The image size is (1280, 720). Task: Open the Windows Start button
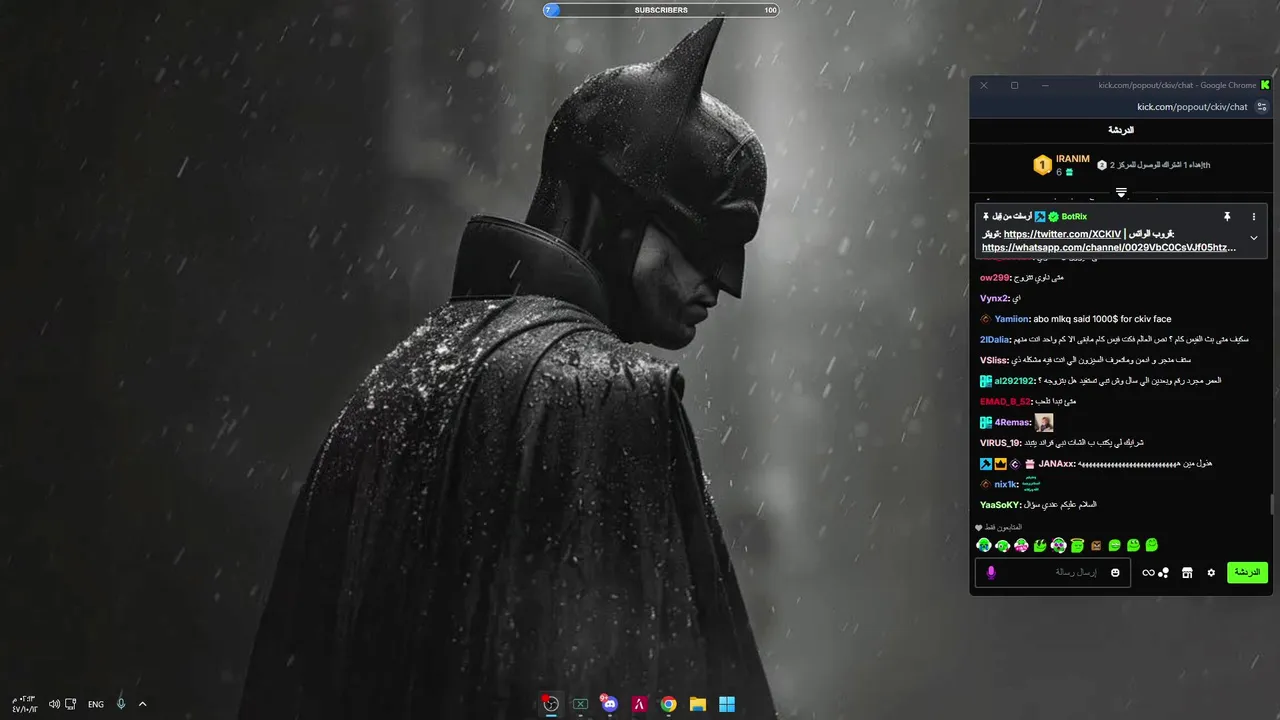727,704
